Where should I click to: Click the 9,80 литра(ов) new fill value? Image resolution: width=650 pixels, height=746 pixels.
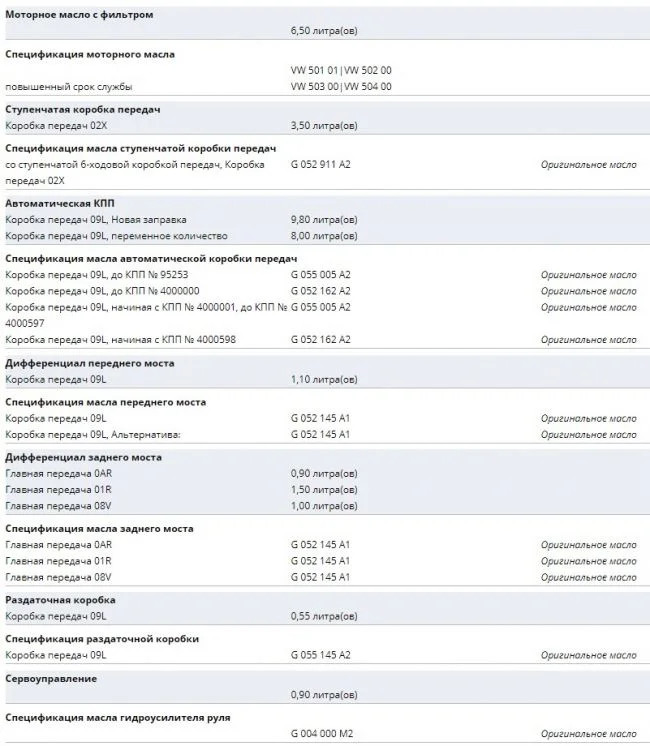pos(324,219)
